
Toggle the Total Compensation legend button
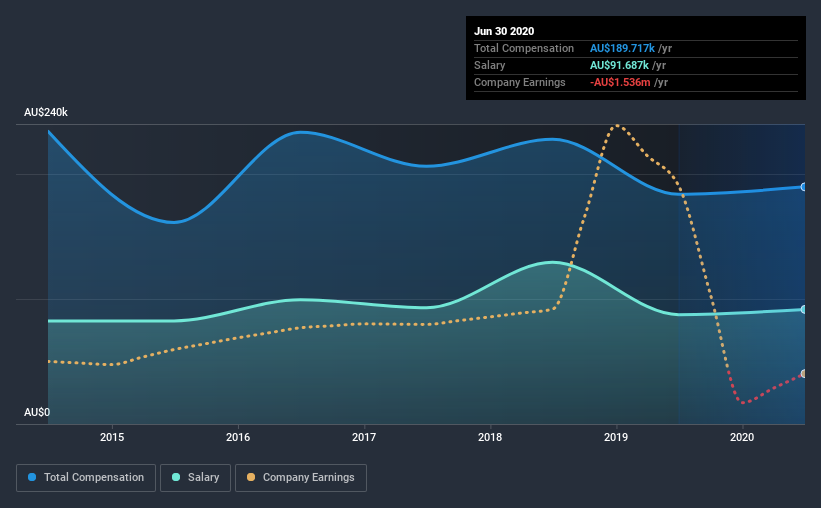click(86, 478)
